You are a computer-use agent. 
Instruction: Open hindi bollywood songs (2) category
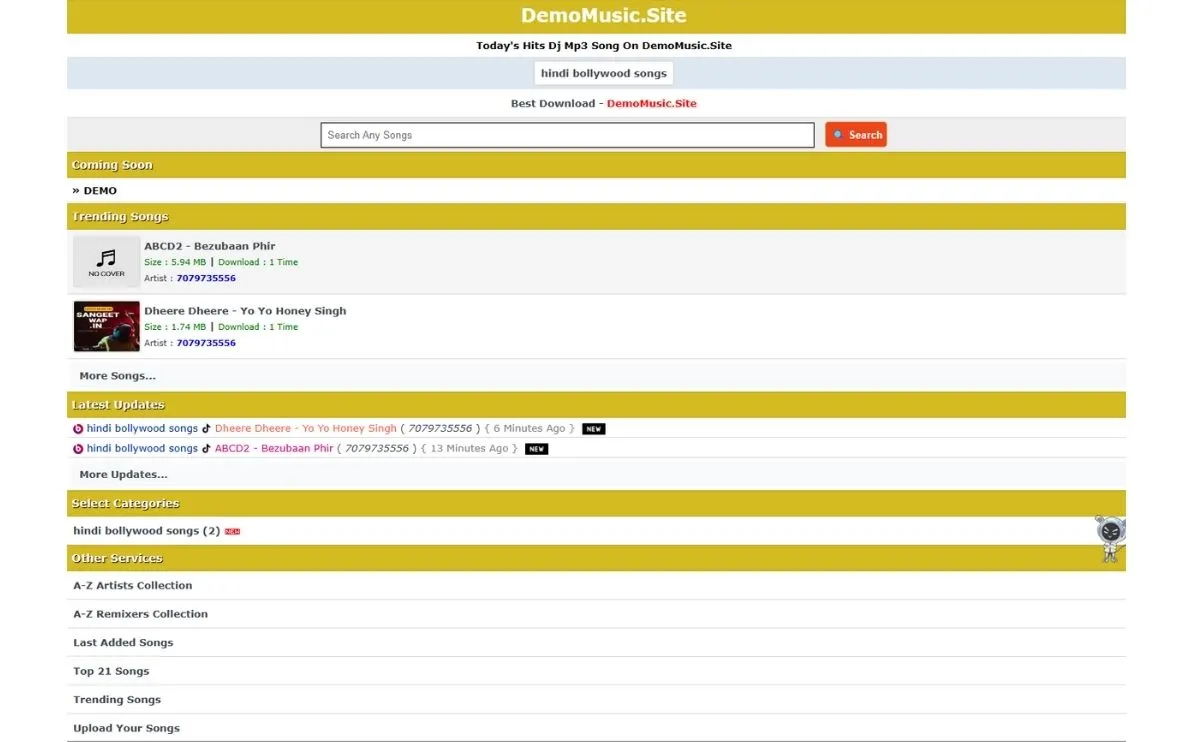[146, 531]
